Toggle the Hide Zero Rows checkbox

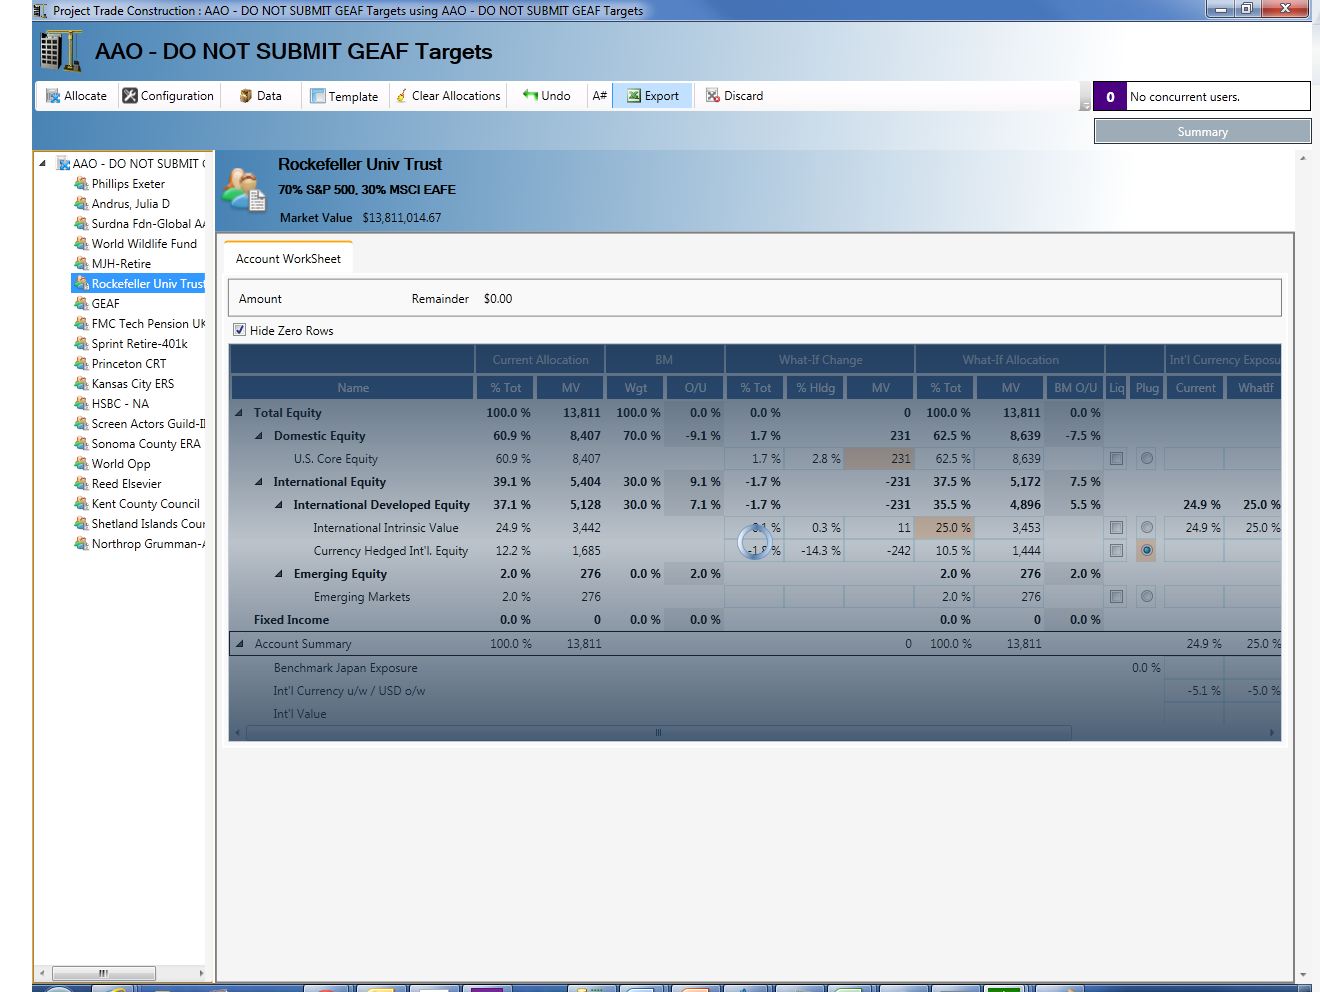pyautogui.click(x=240, y=330)
